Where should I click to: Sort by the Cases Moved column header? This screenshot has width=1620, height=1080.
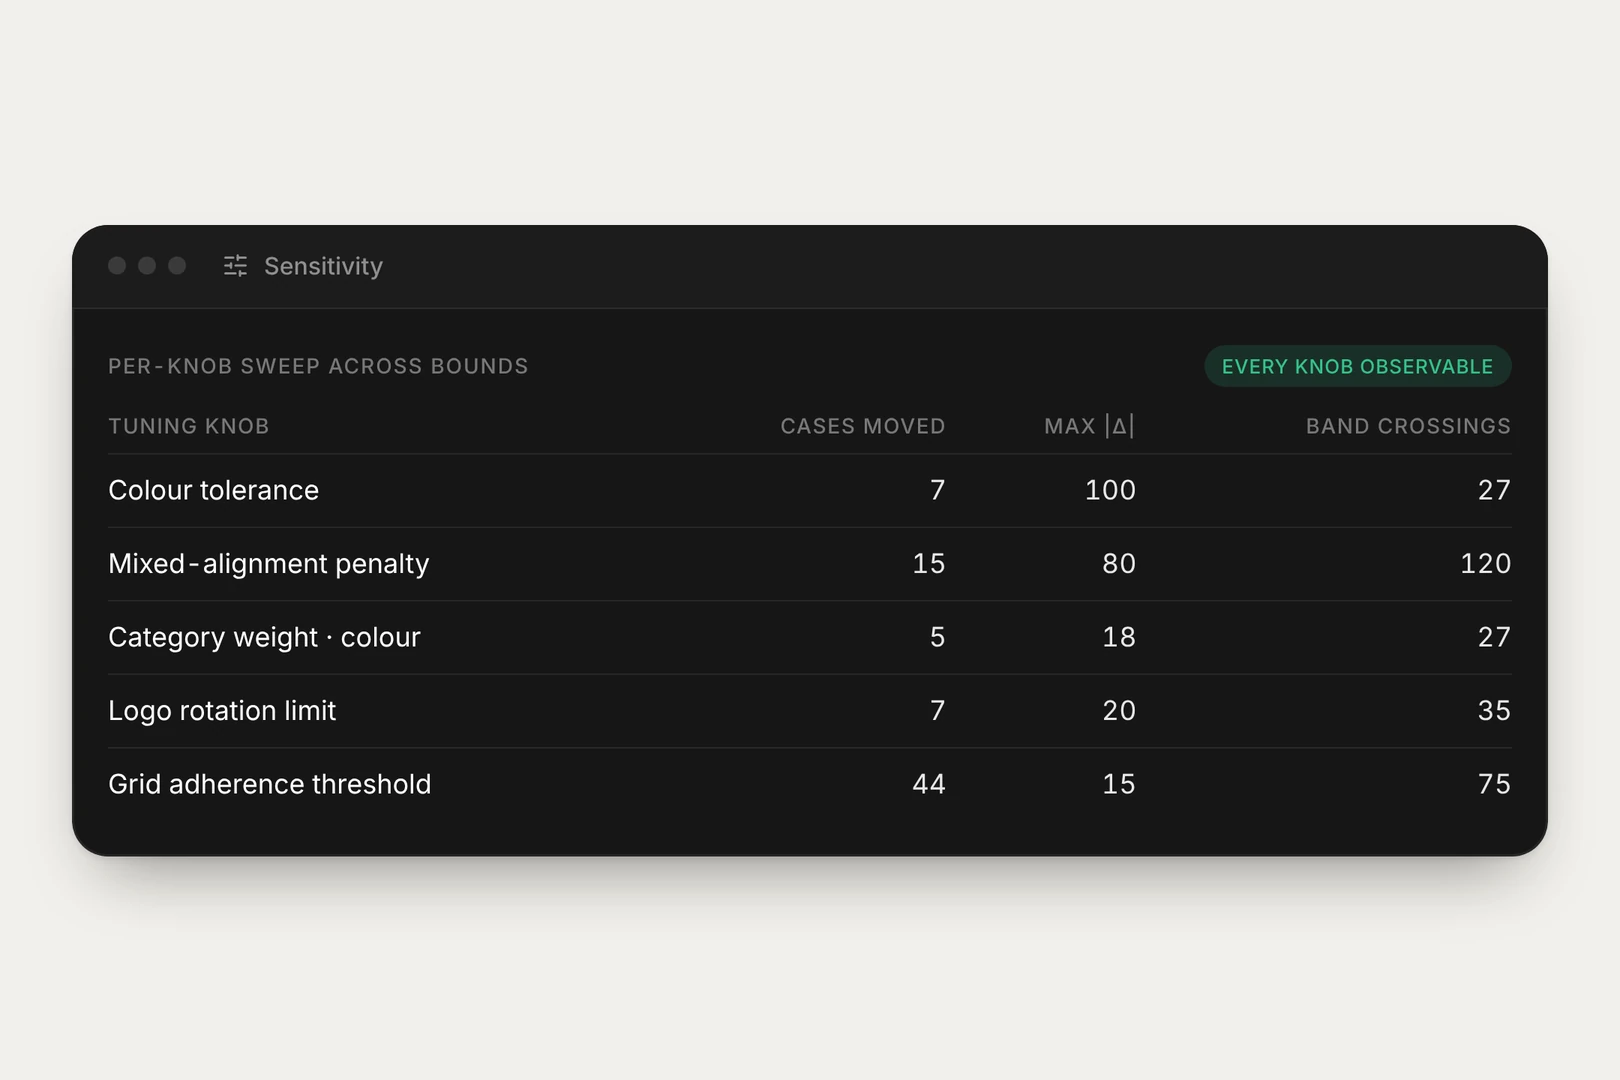(863, 426)
